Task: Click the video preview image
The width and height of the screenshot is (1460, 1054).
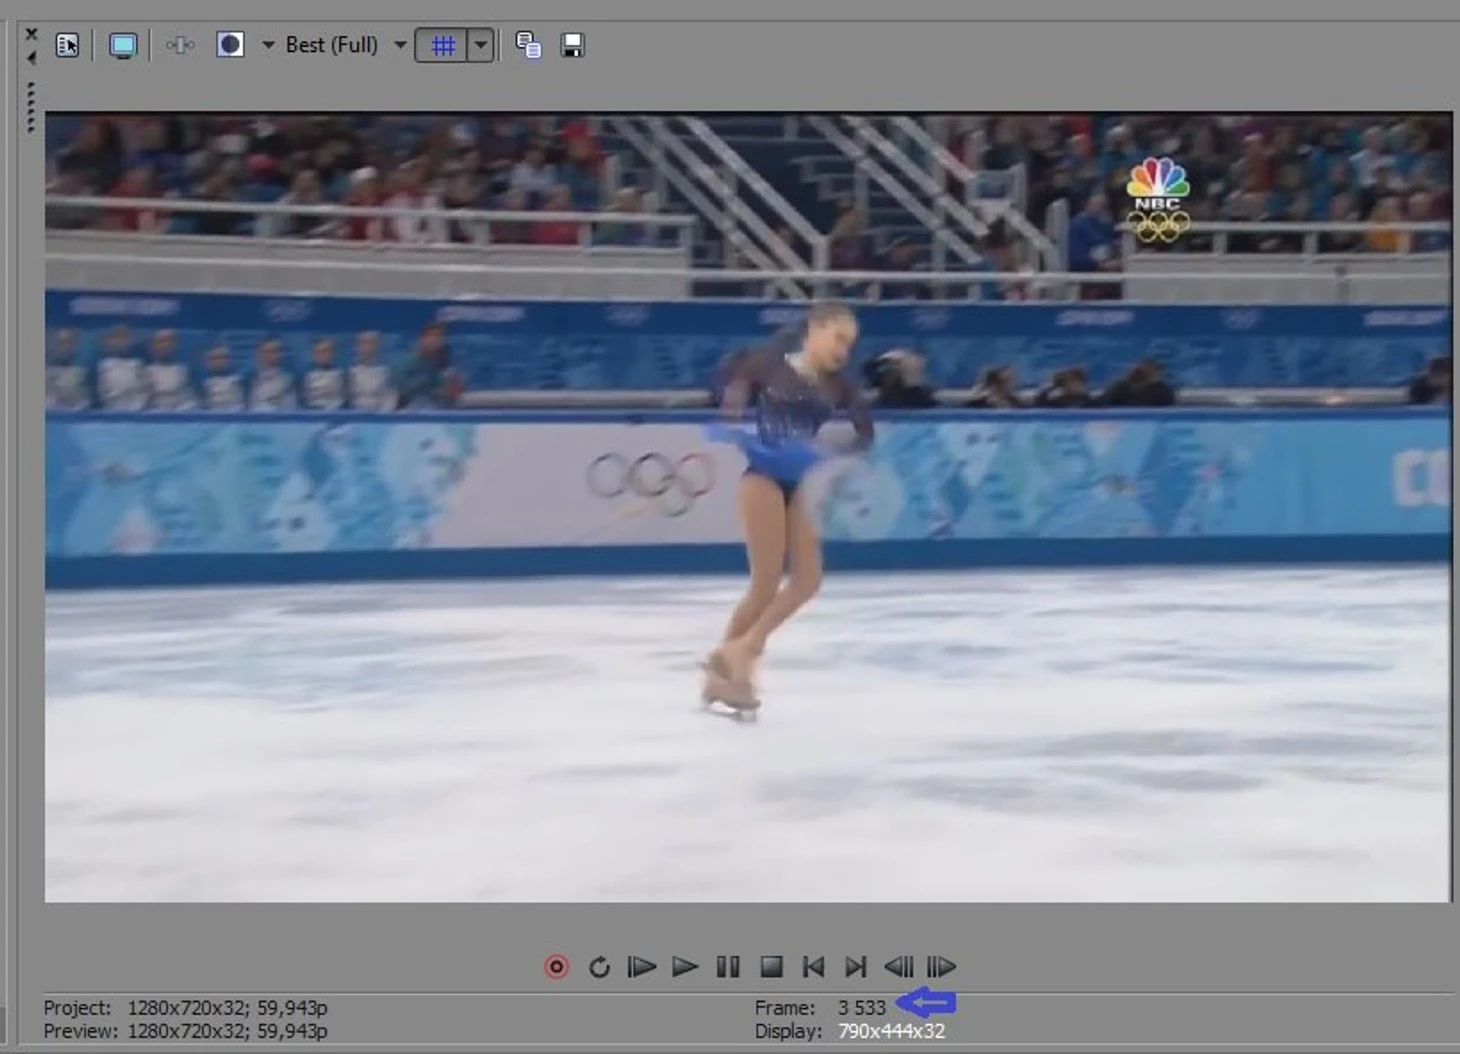Action: click(x=748, y=507)
